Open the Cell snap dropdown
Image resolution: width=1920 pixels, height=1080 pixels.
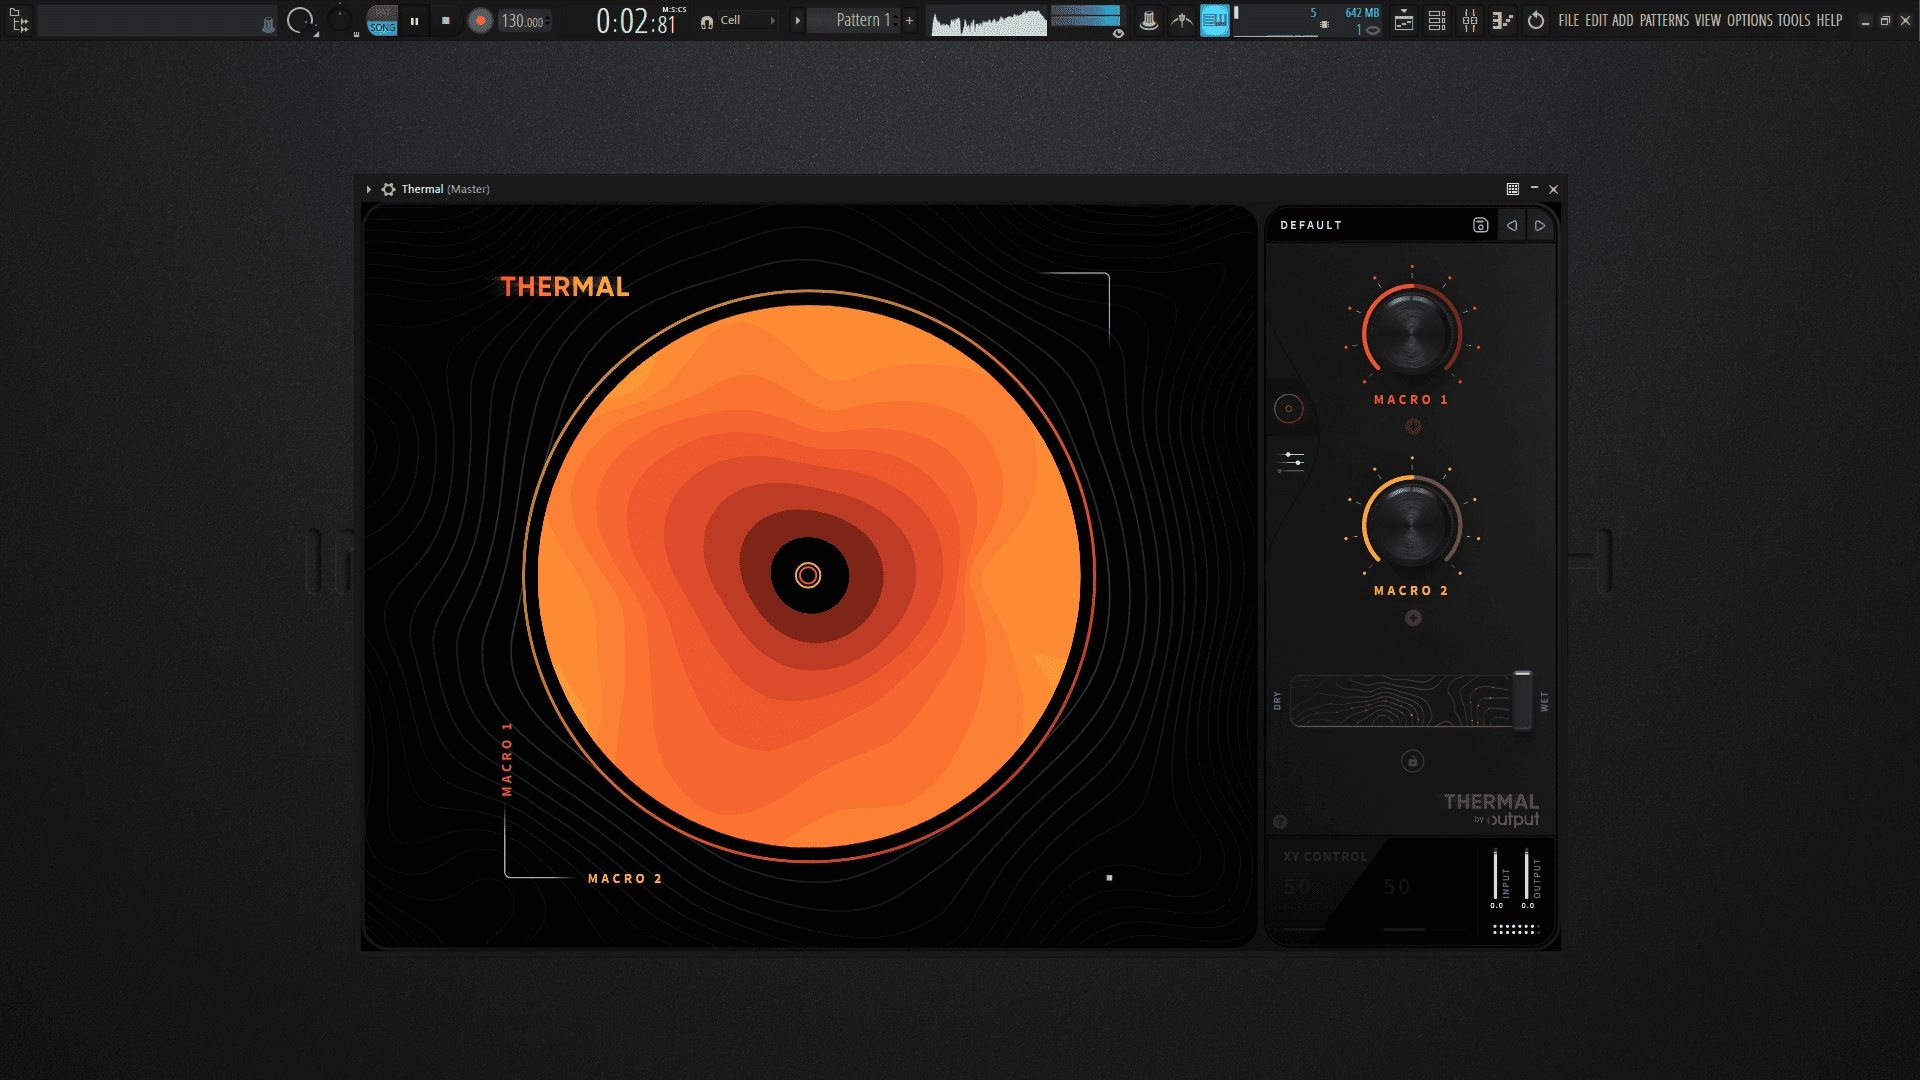(x=748, y=20)
